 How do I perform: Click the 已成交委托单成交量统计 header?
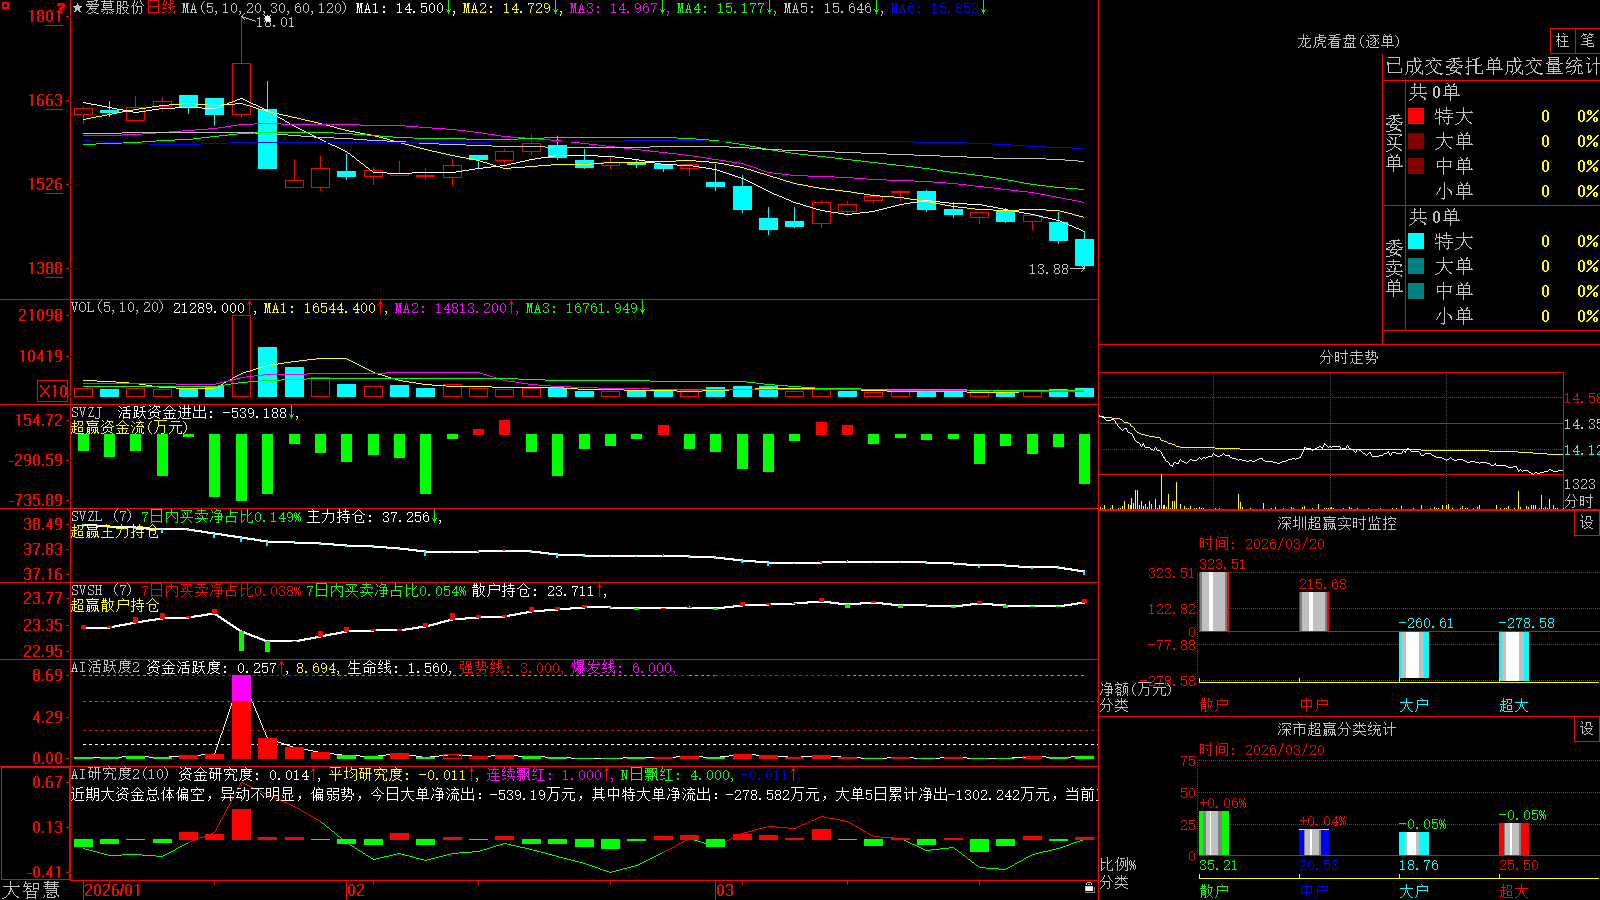point(1492,66)
